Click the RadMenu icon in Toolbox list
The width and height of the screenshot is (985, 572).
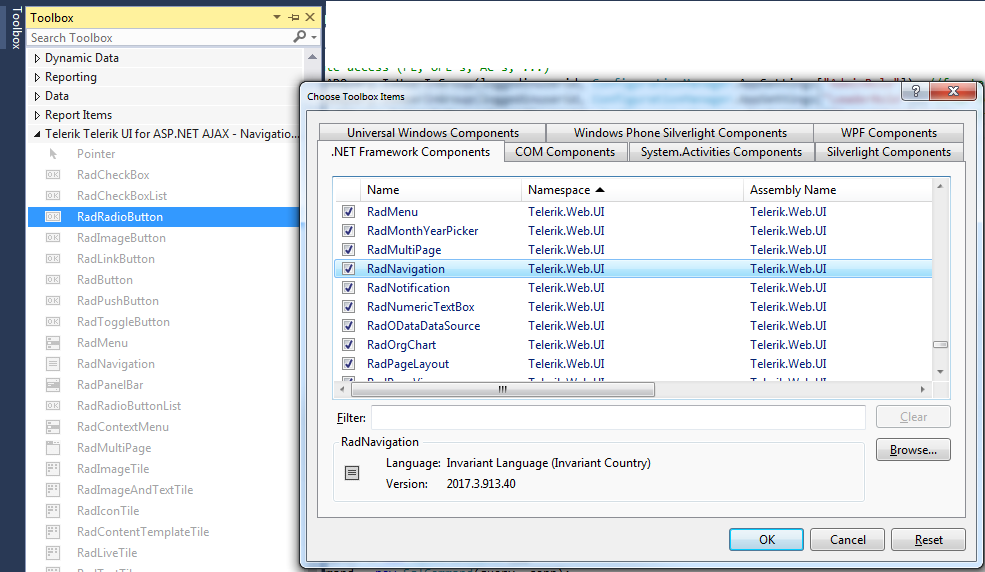coord(53,343)
